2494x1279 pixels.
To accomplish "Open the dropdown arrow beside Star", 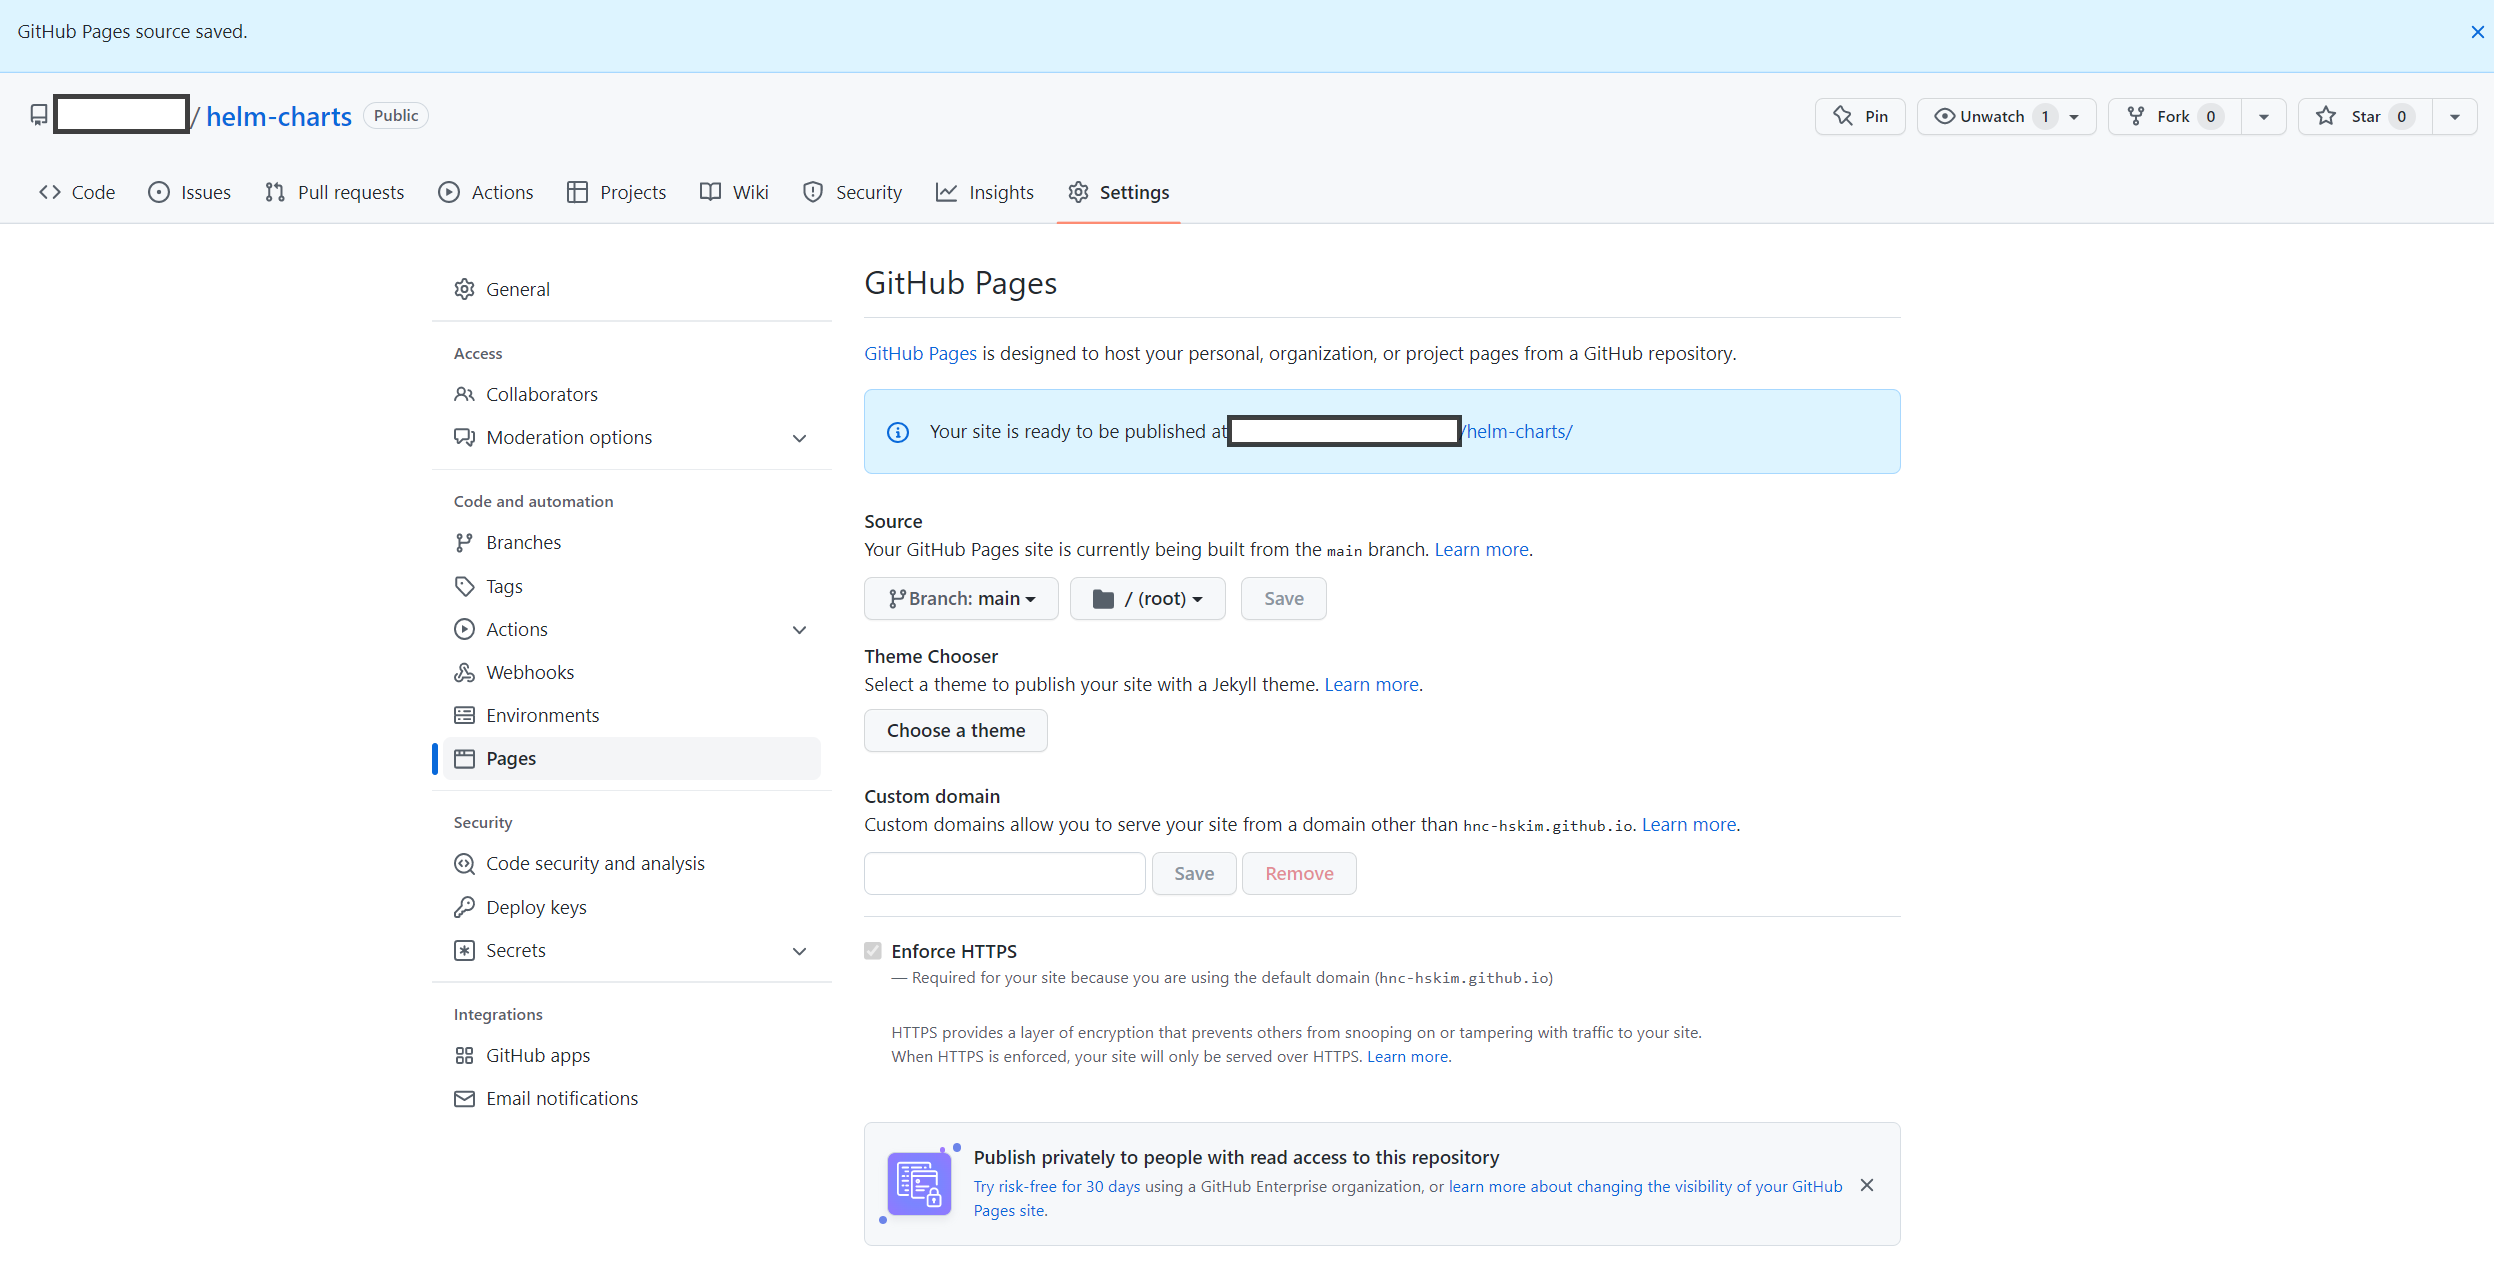I will pyautogui.click(x=2455, y=117).
